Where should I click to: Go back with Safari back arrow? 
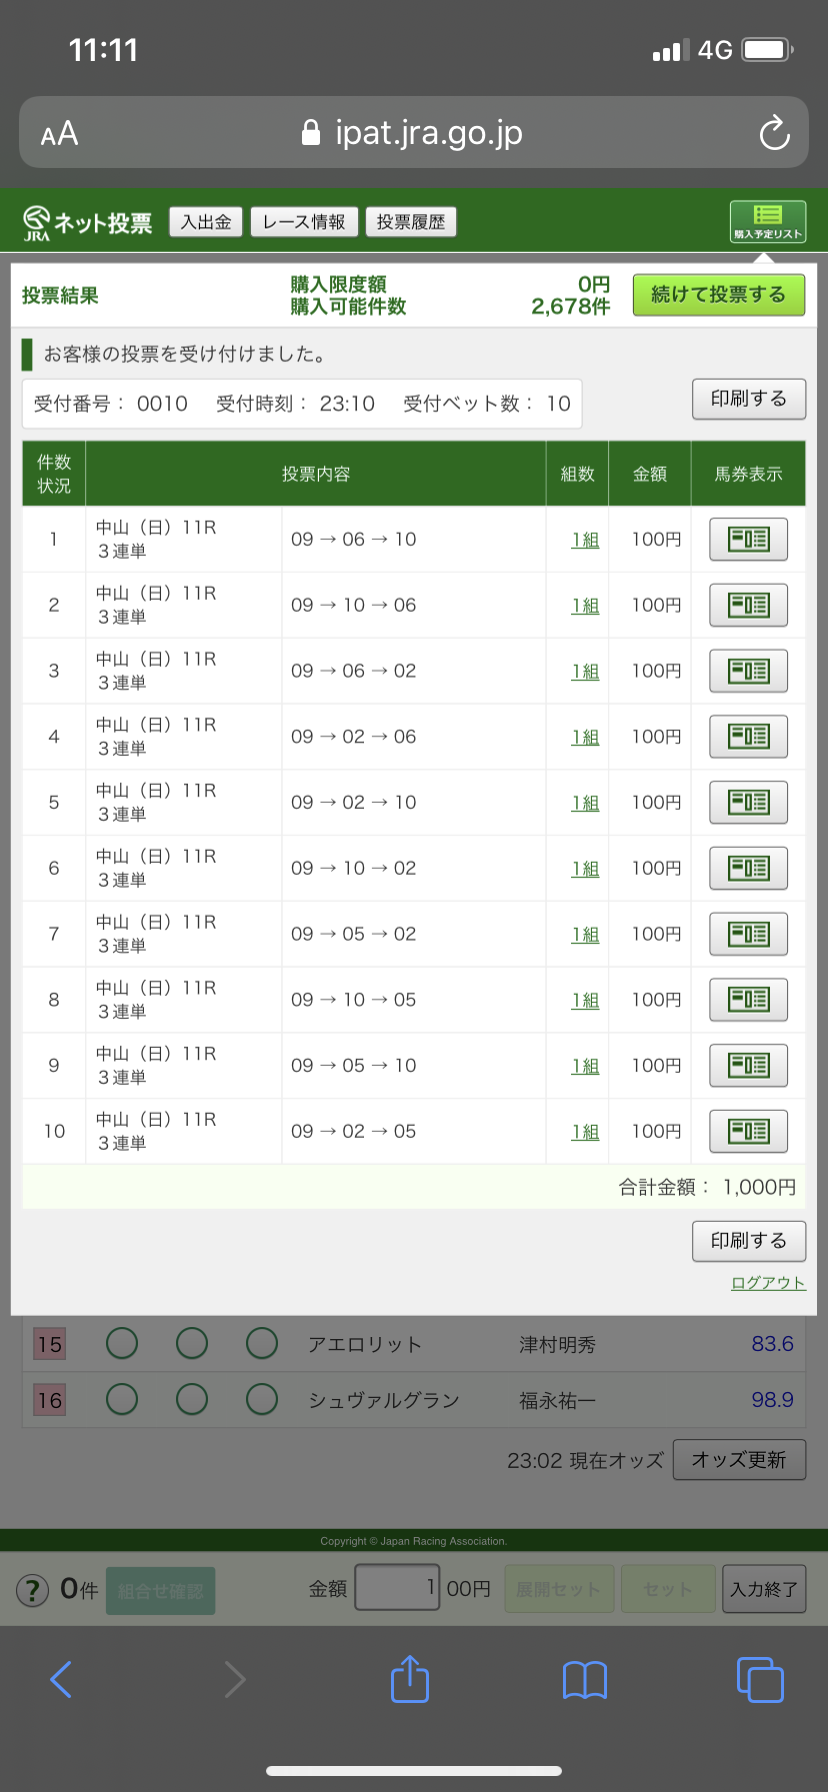(x=61, y=1679)
